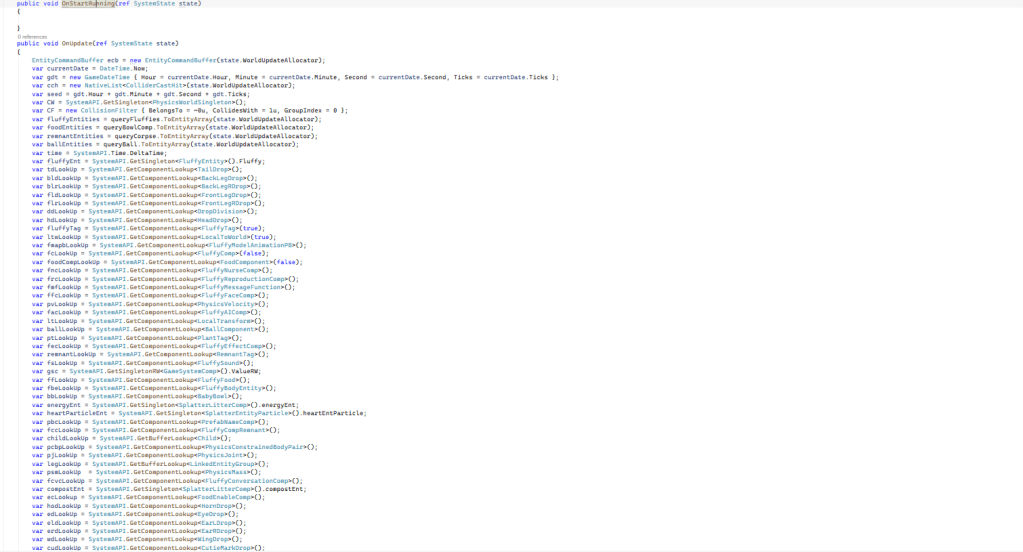Click 'queryBall' in the ballEntities line
The height and width of the screenshot is (552, 1023).
(x=121, y=144)
